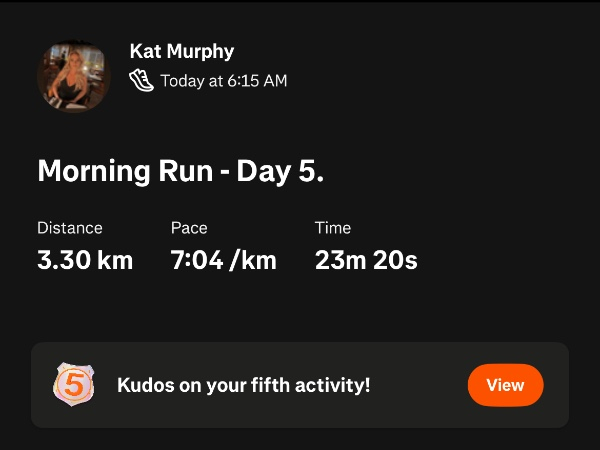Screen dimensions: 600x450
Task: Tap the word 'Kudos' in the banner
Action: click(145, 384)
